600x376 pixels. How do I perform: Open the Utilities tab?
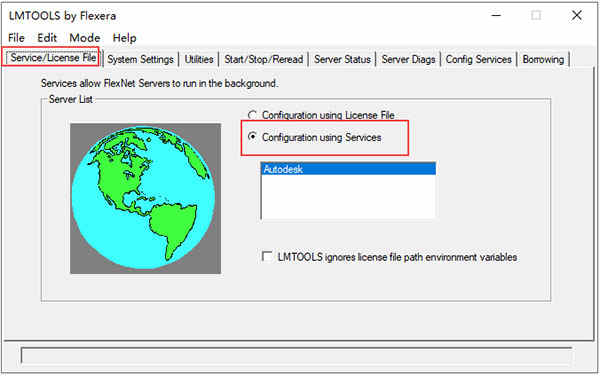click(199, 59)
